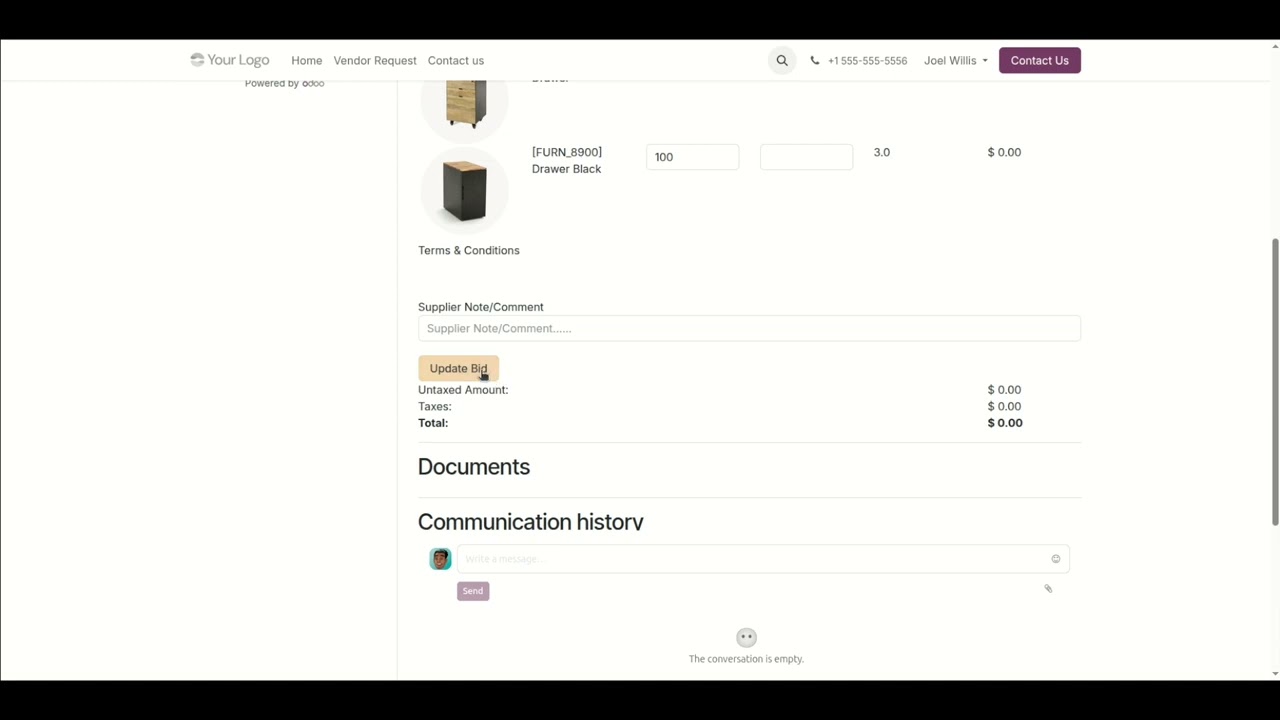Click the Powered by Odoo link
The width and height of the screenshot is (1280, 720).
[x=284, y=83]
